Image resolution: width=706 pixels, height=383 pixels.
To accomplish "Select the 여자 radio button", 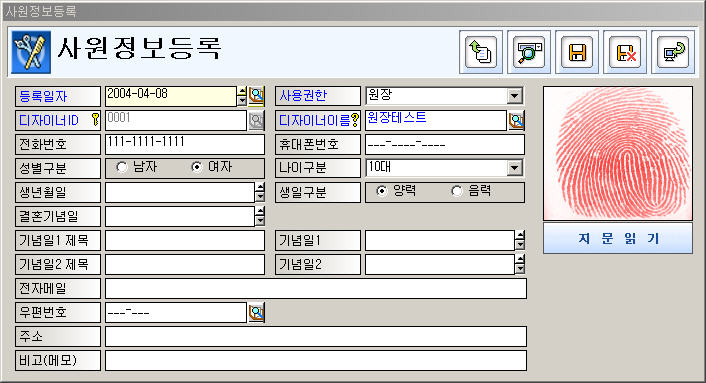I will pyautogui.click(x=197, y=167).
